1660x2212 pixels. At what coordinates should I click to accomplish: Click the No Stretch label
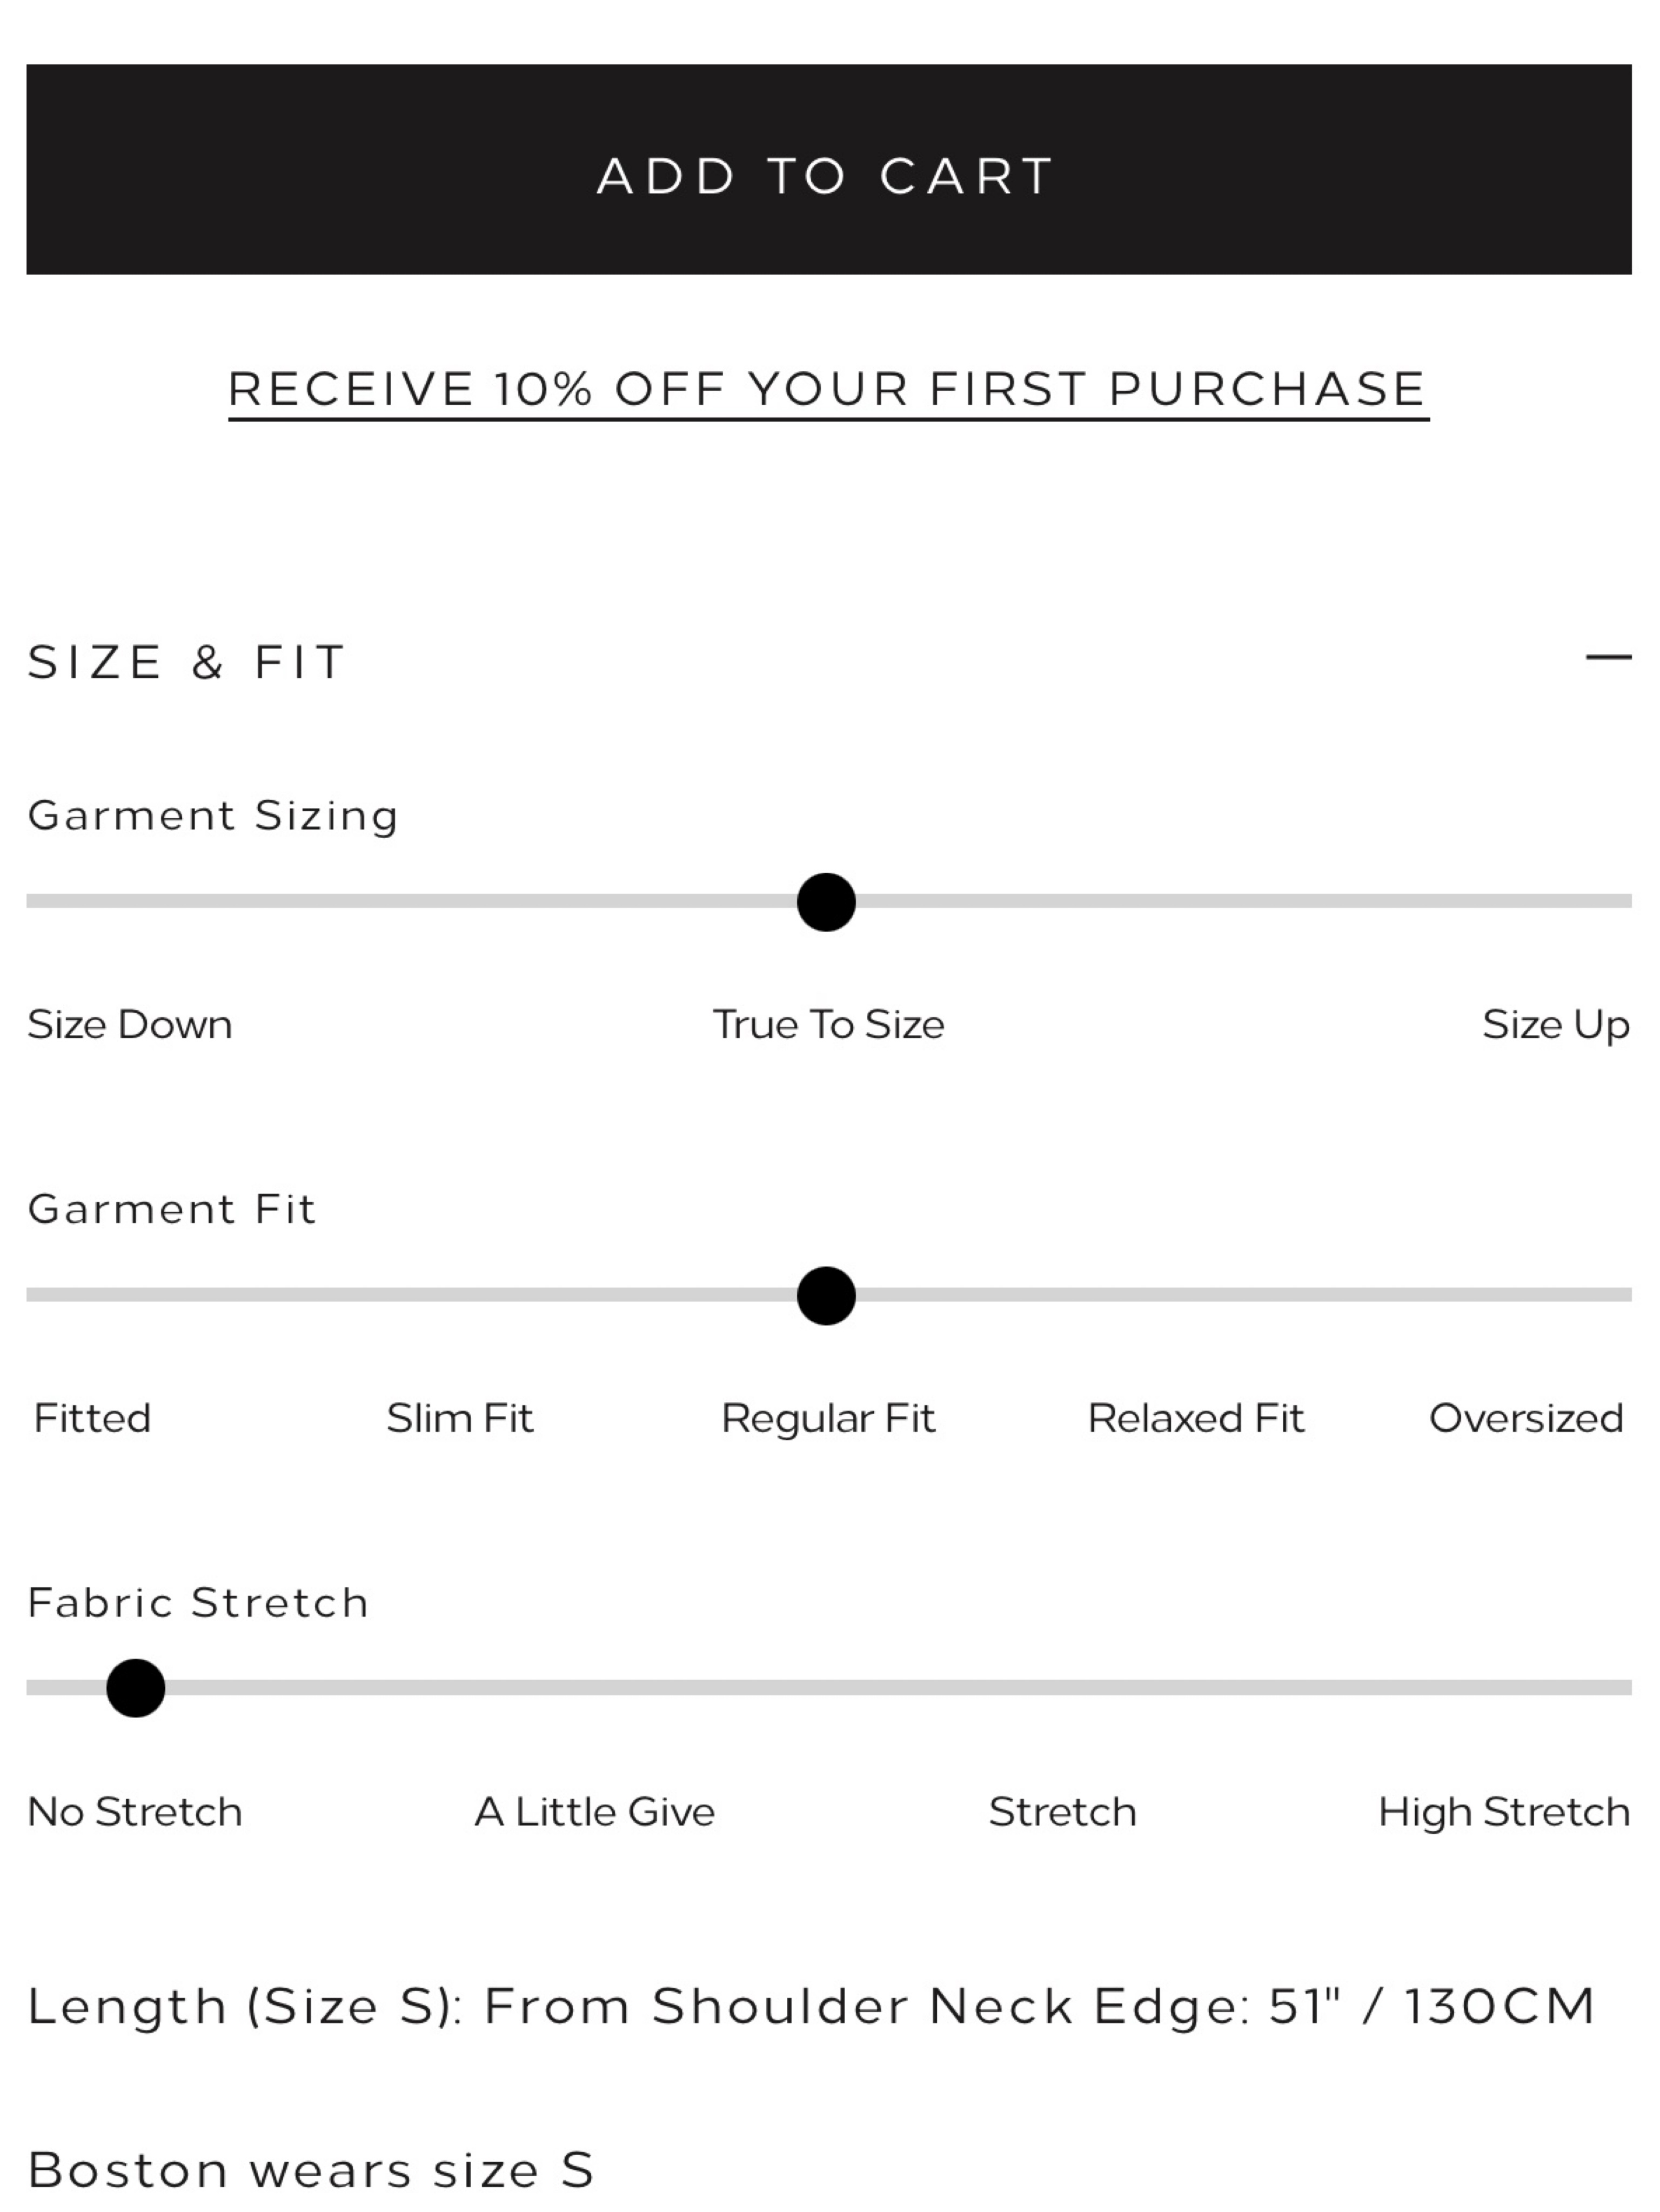[135, 1812]
